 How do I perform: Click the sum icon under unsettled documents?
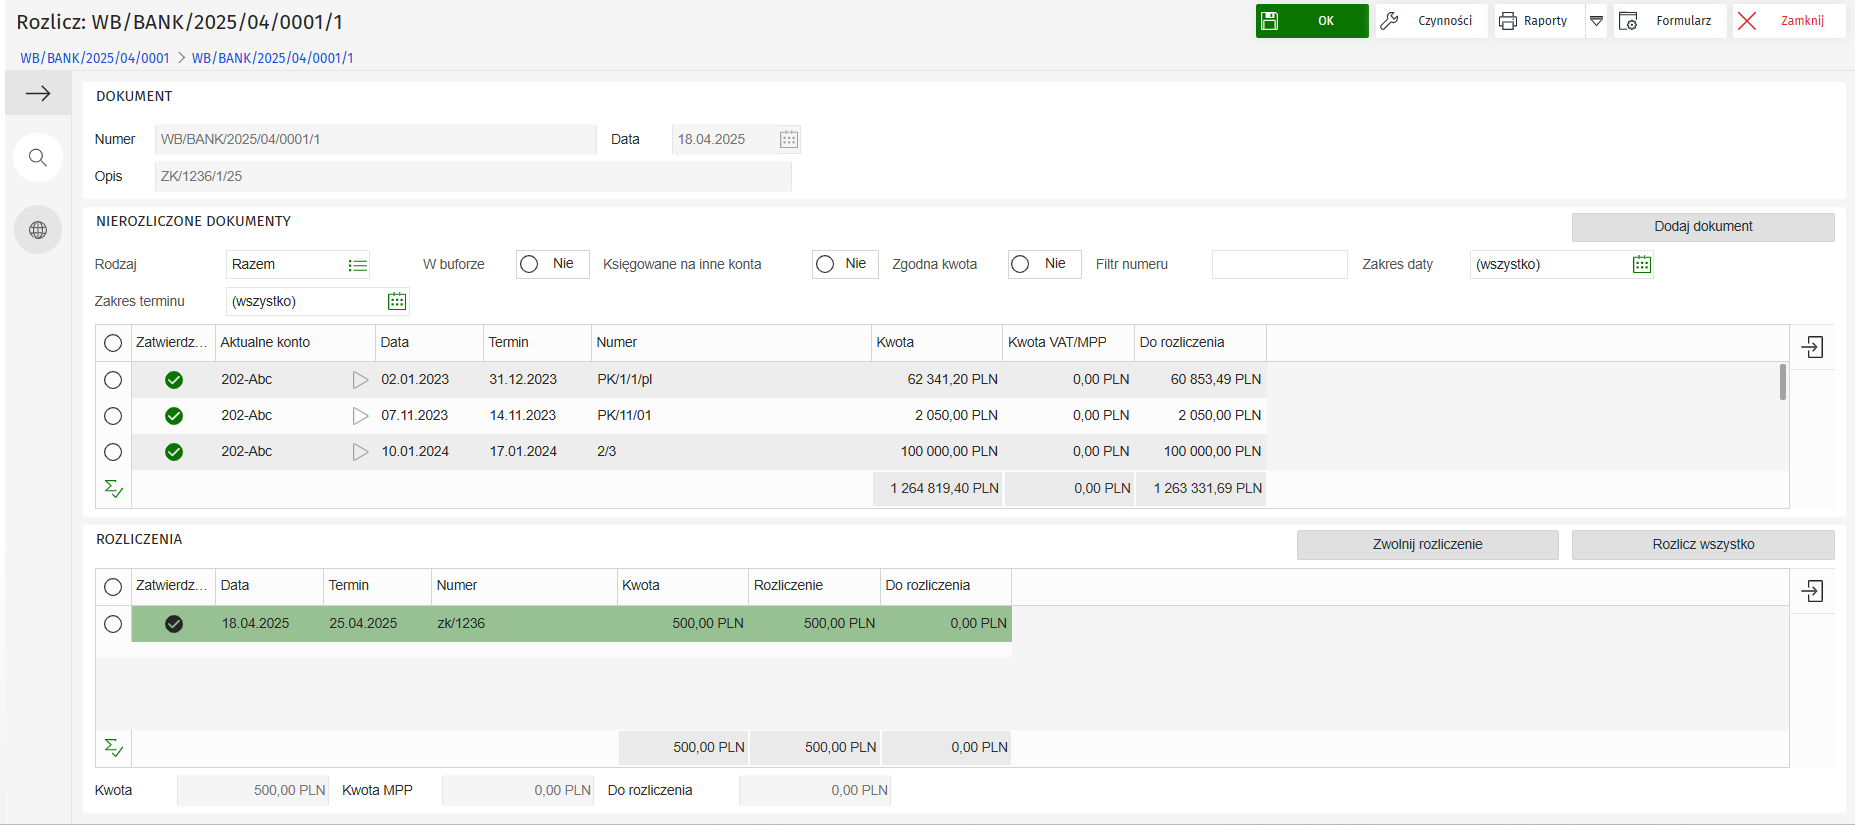pos(114,489)
